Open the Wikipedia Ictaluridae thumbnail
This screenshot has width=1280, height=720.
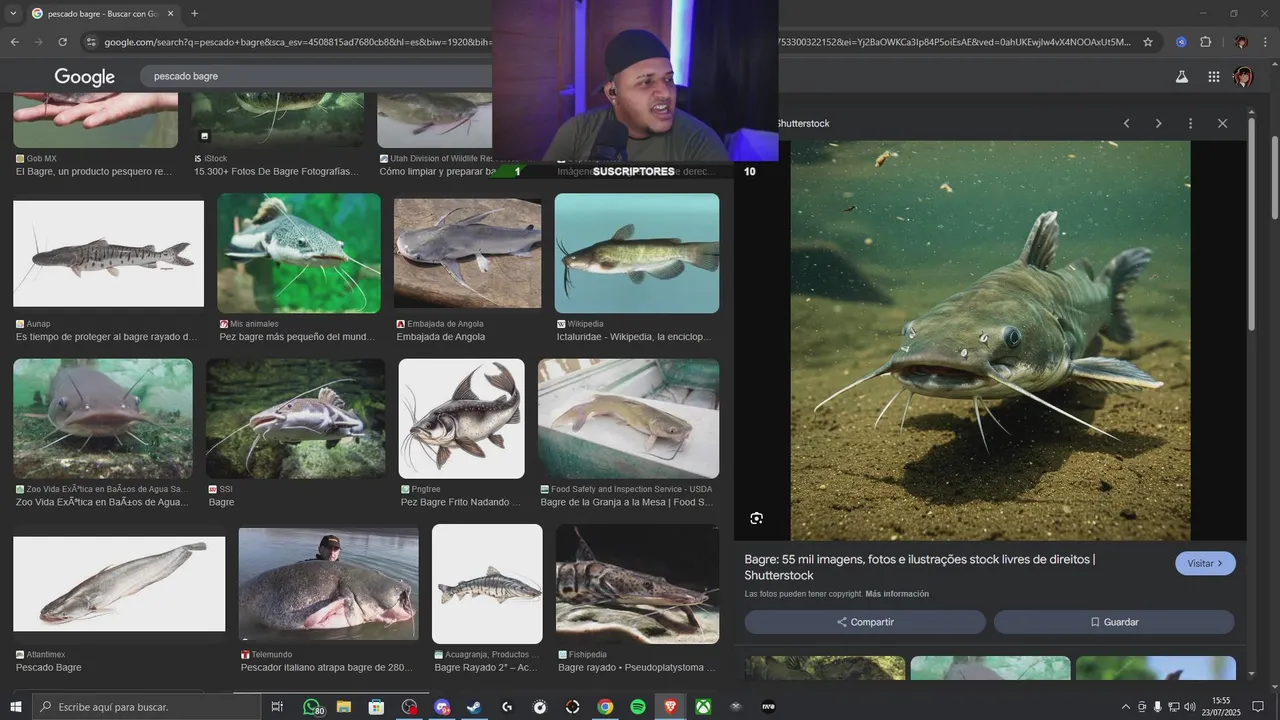tap(637, 253)
